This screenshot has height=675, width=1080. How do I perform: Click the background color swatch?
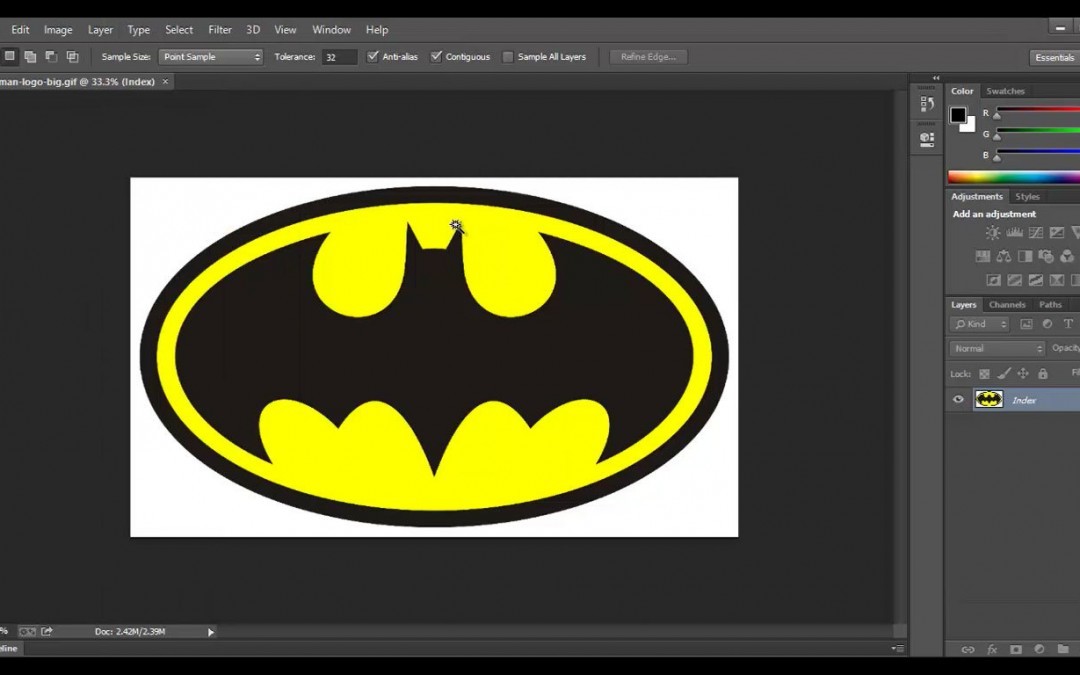click(x=970, y=126)
